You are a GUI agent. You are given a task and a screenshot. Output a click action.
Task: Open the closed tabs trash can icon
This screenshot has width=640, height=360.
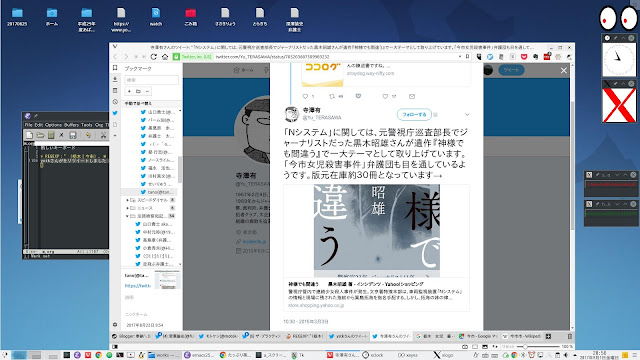[x=569, y=336]
